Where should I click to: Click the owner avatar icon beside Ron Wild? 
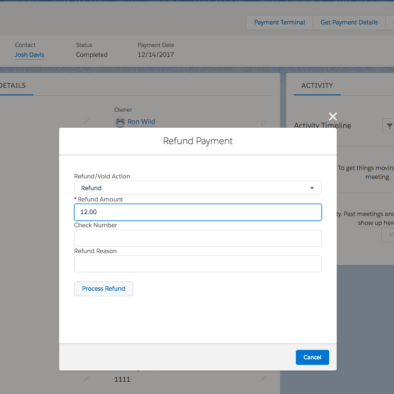click(120, 122)
